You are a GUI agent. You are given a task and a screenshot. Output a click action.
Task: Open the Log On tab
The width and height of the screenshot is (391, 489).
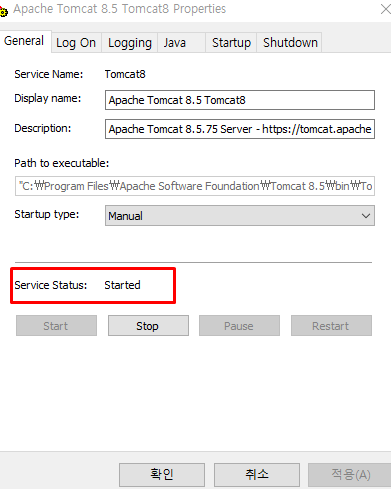pos(76,43)
